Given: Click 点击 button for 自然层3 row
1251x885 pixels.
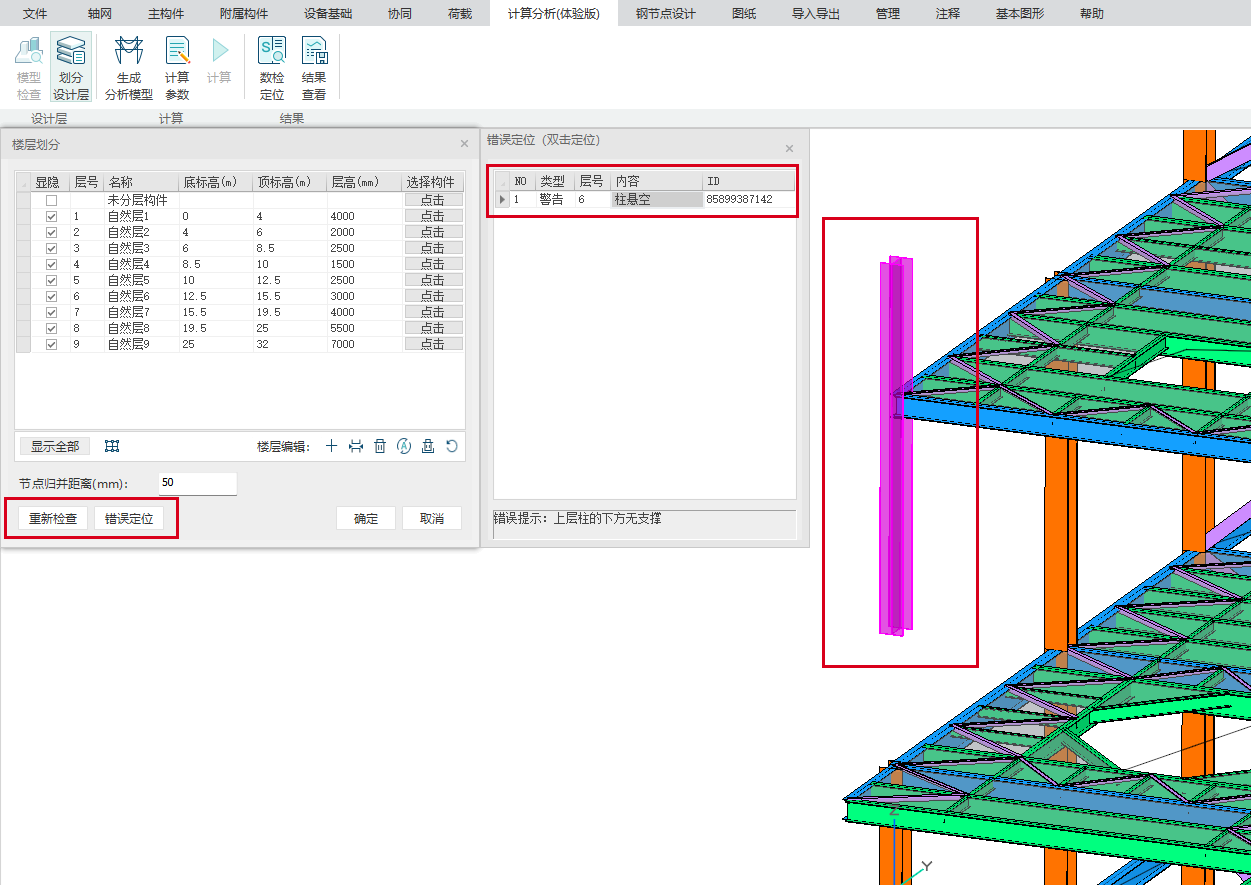Looking at the screenshot, I should (433, 248).
